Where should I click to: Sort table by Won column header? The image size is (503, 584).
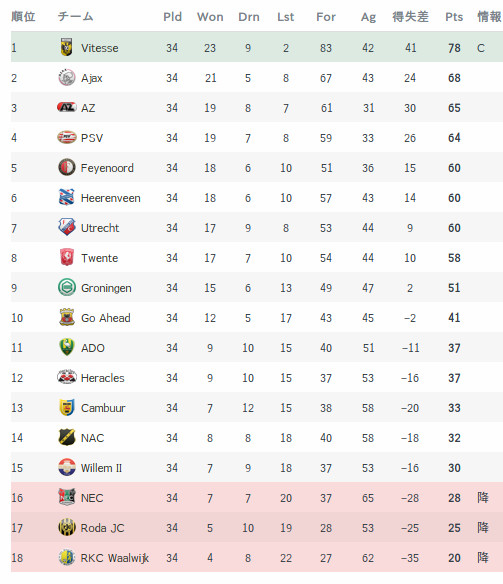210,17
